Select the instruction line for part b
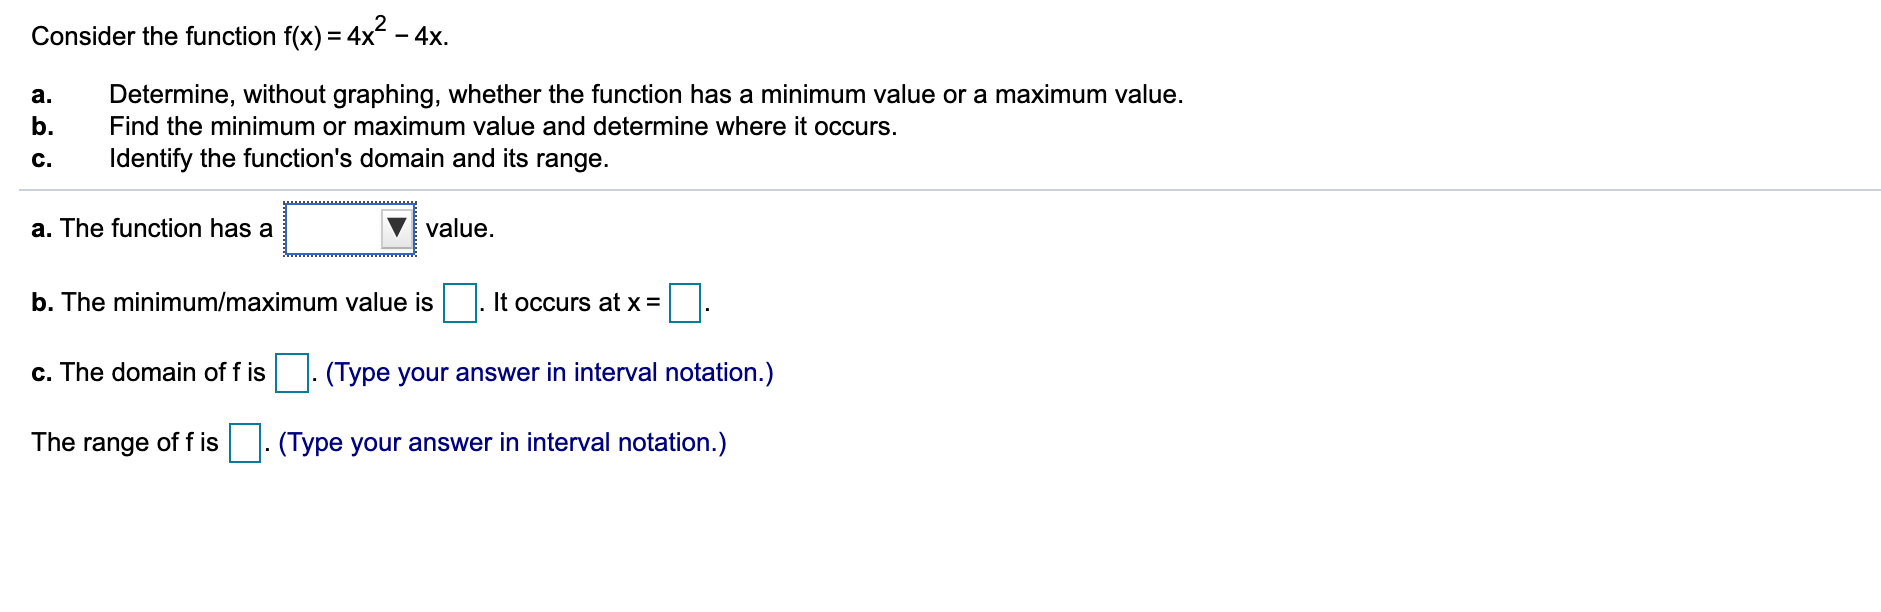This screenshot has height=612, width=1881. pos(504,126)
